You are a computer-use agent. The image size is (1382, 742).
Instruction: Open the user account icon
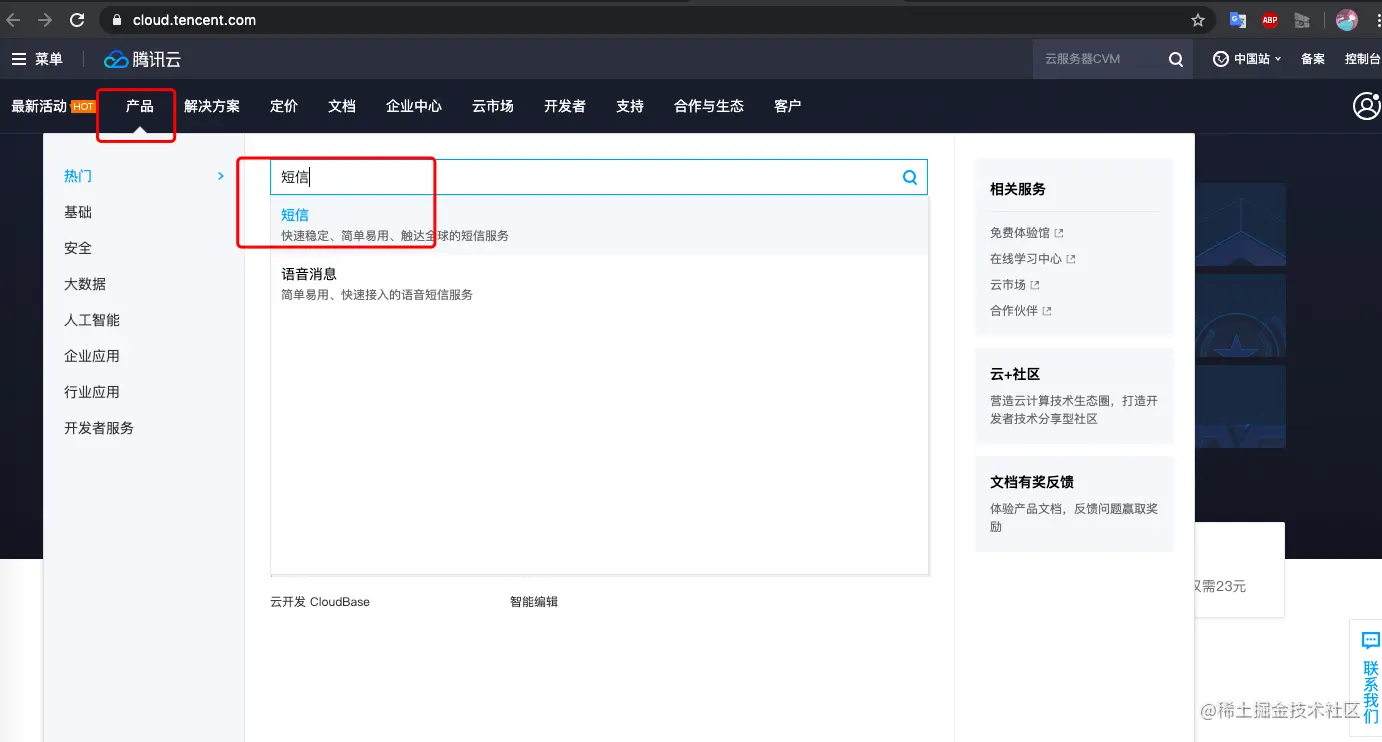[1366, 106]
